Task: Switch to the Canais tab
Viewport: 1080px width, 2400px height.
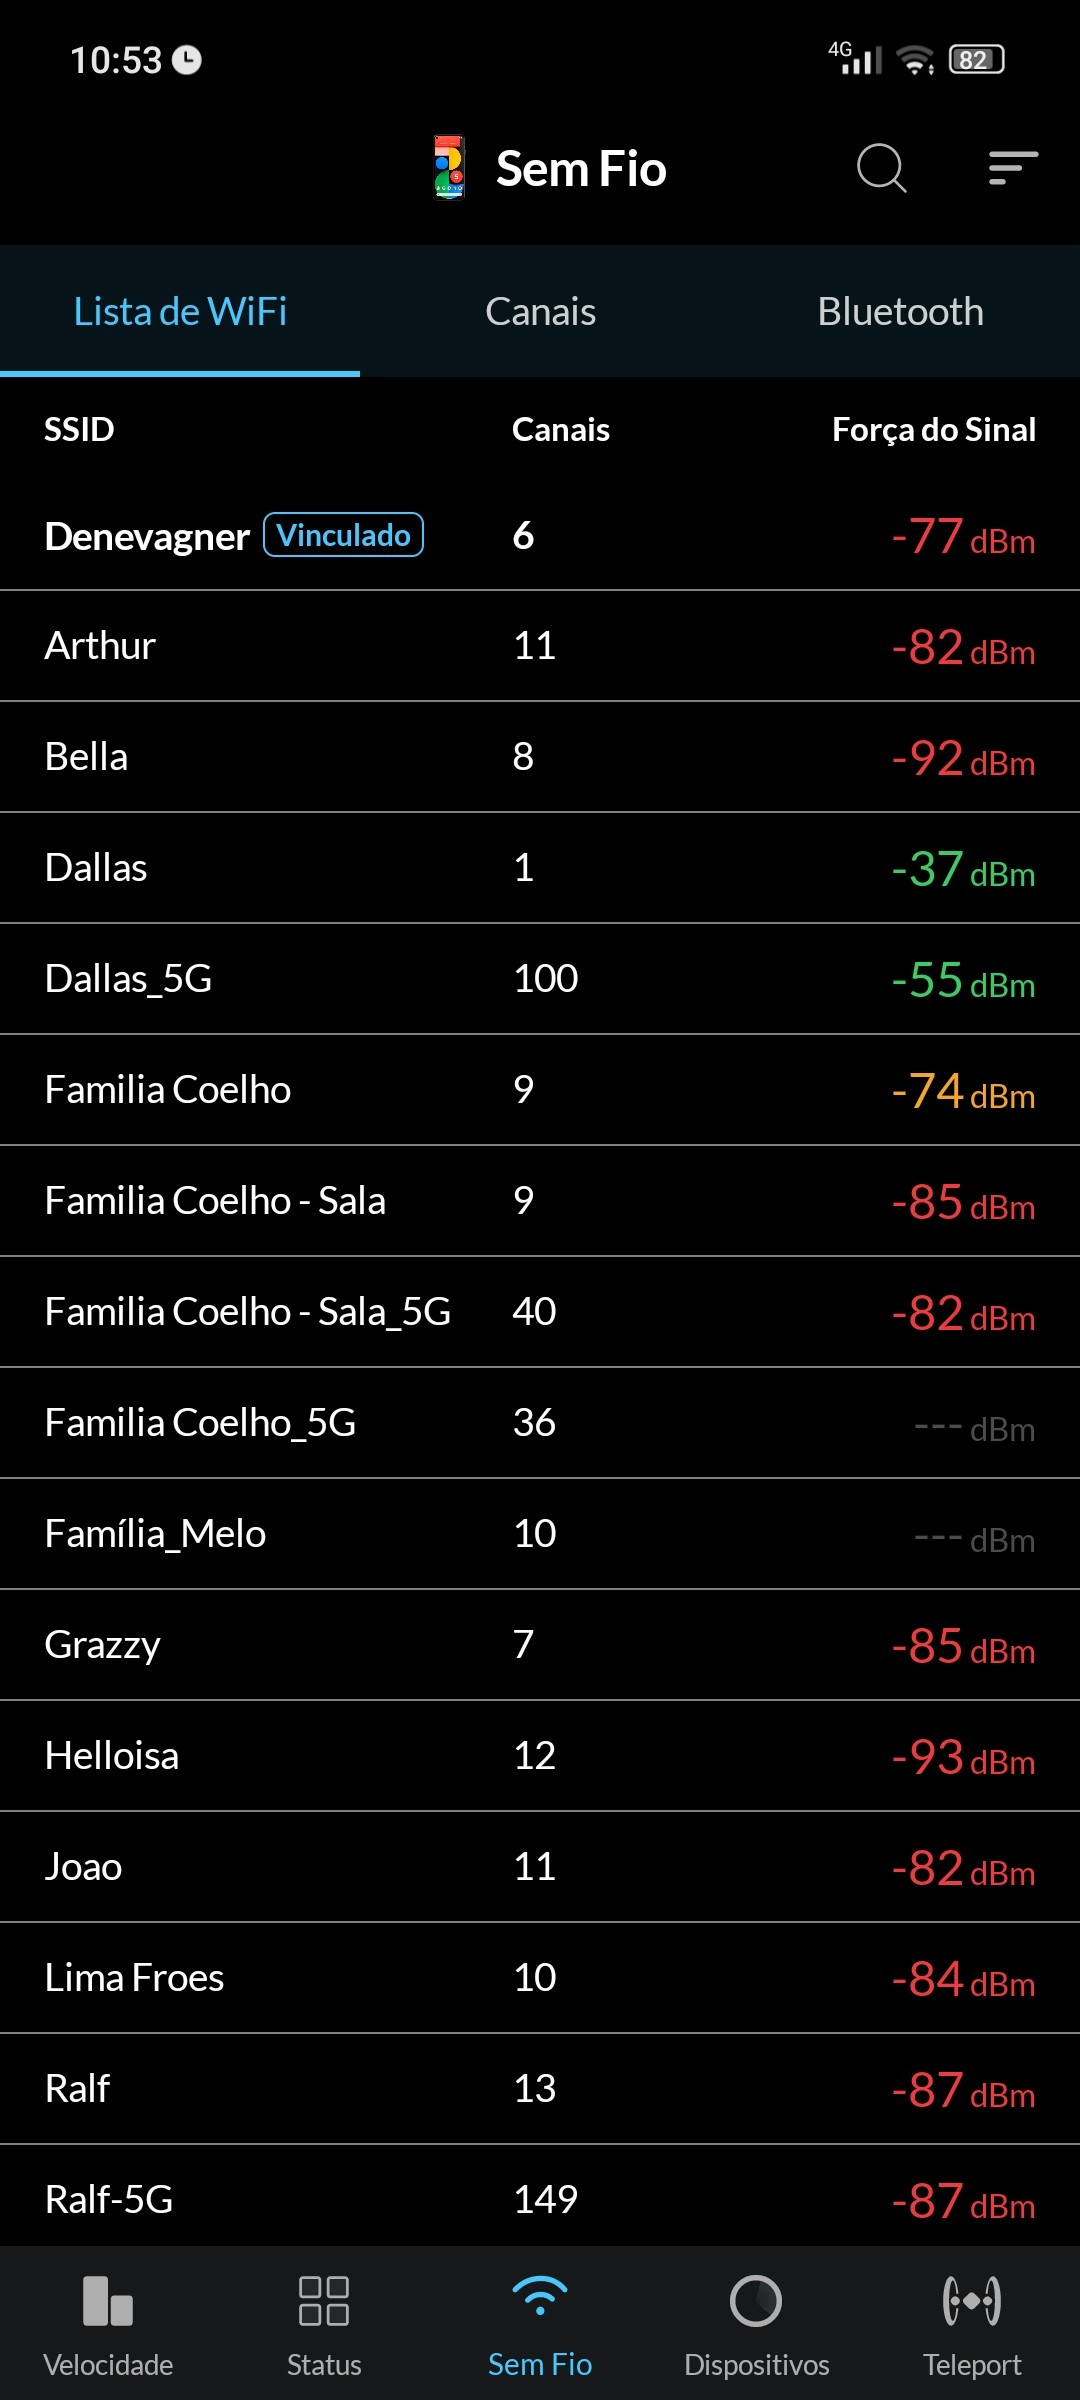Action: click(540, 312)
